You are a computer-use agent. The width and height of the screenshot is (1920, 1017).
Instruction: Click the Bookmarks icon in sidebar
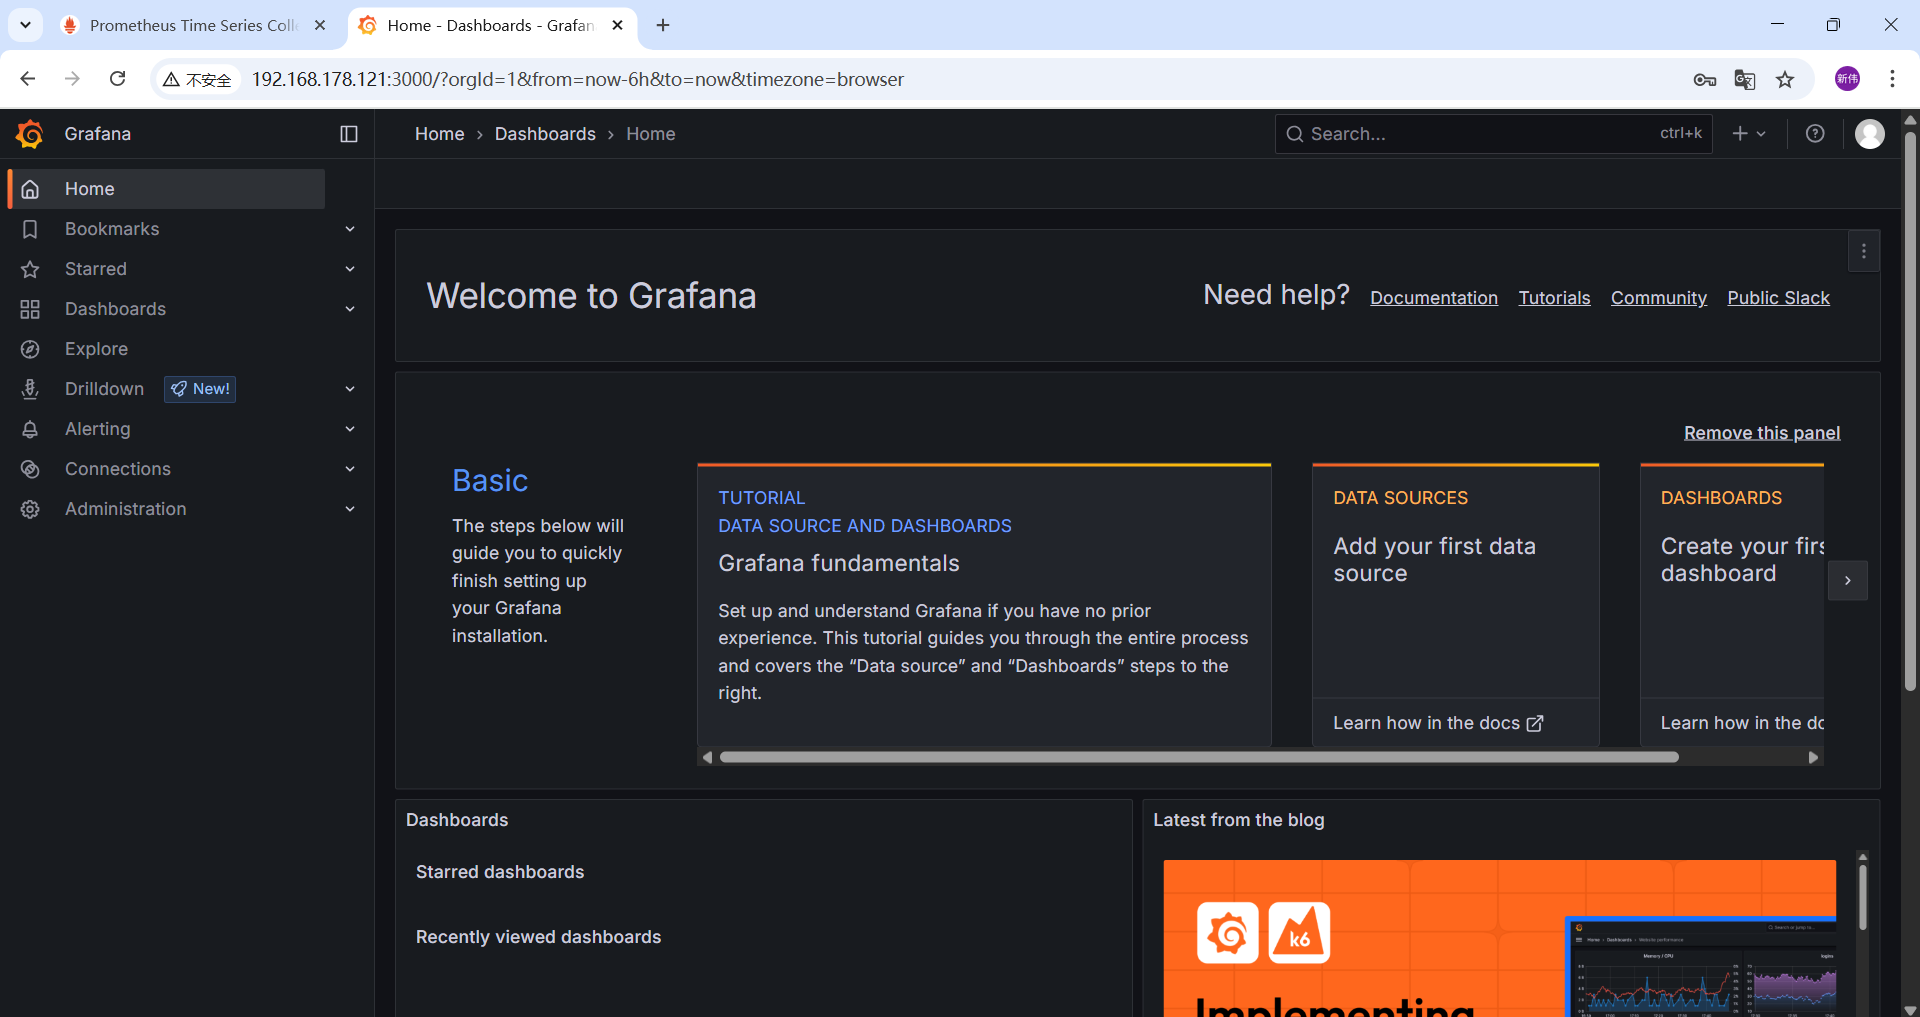30,228
